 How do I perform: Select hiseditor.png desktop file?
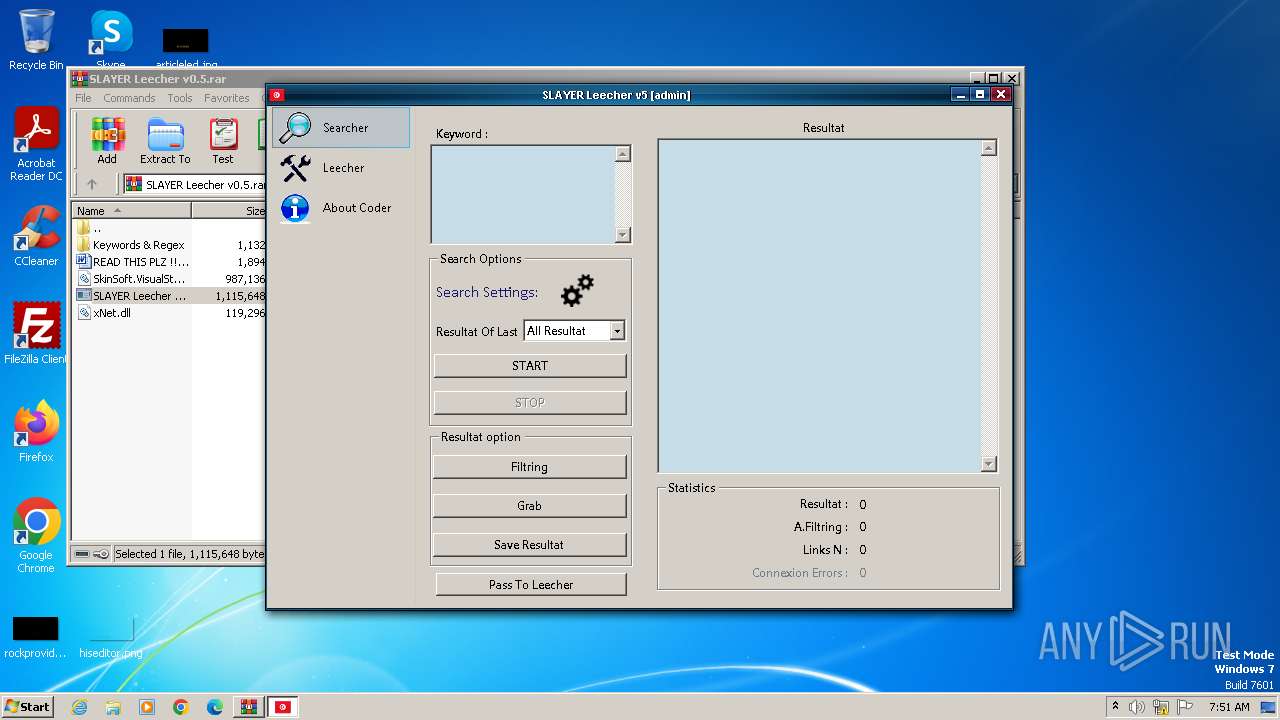[x=111, y=637]
